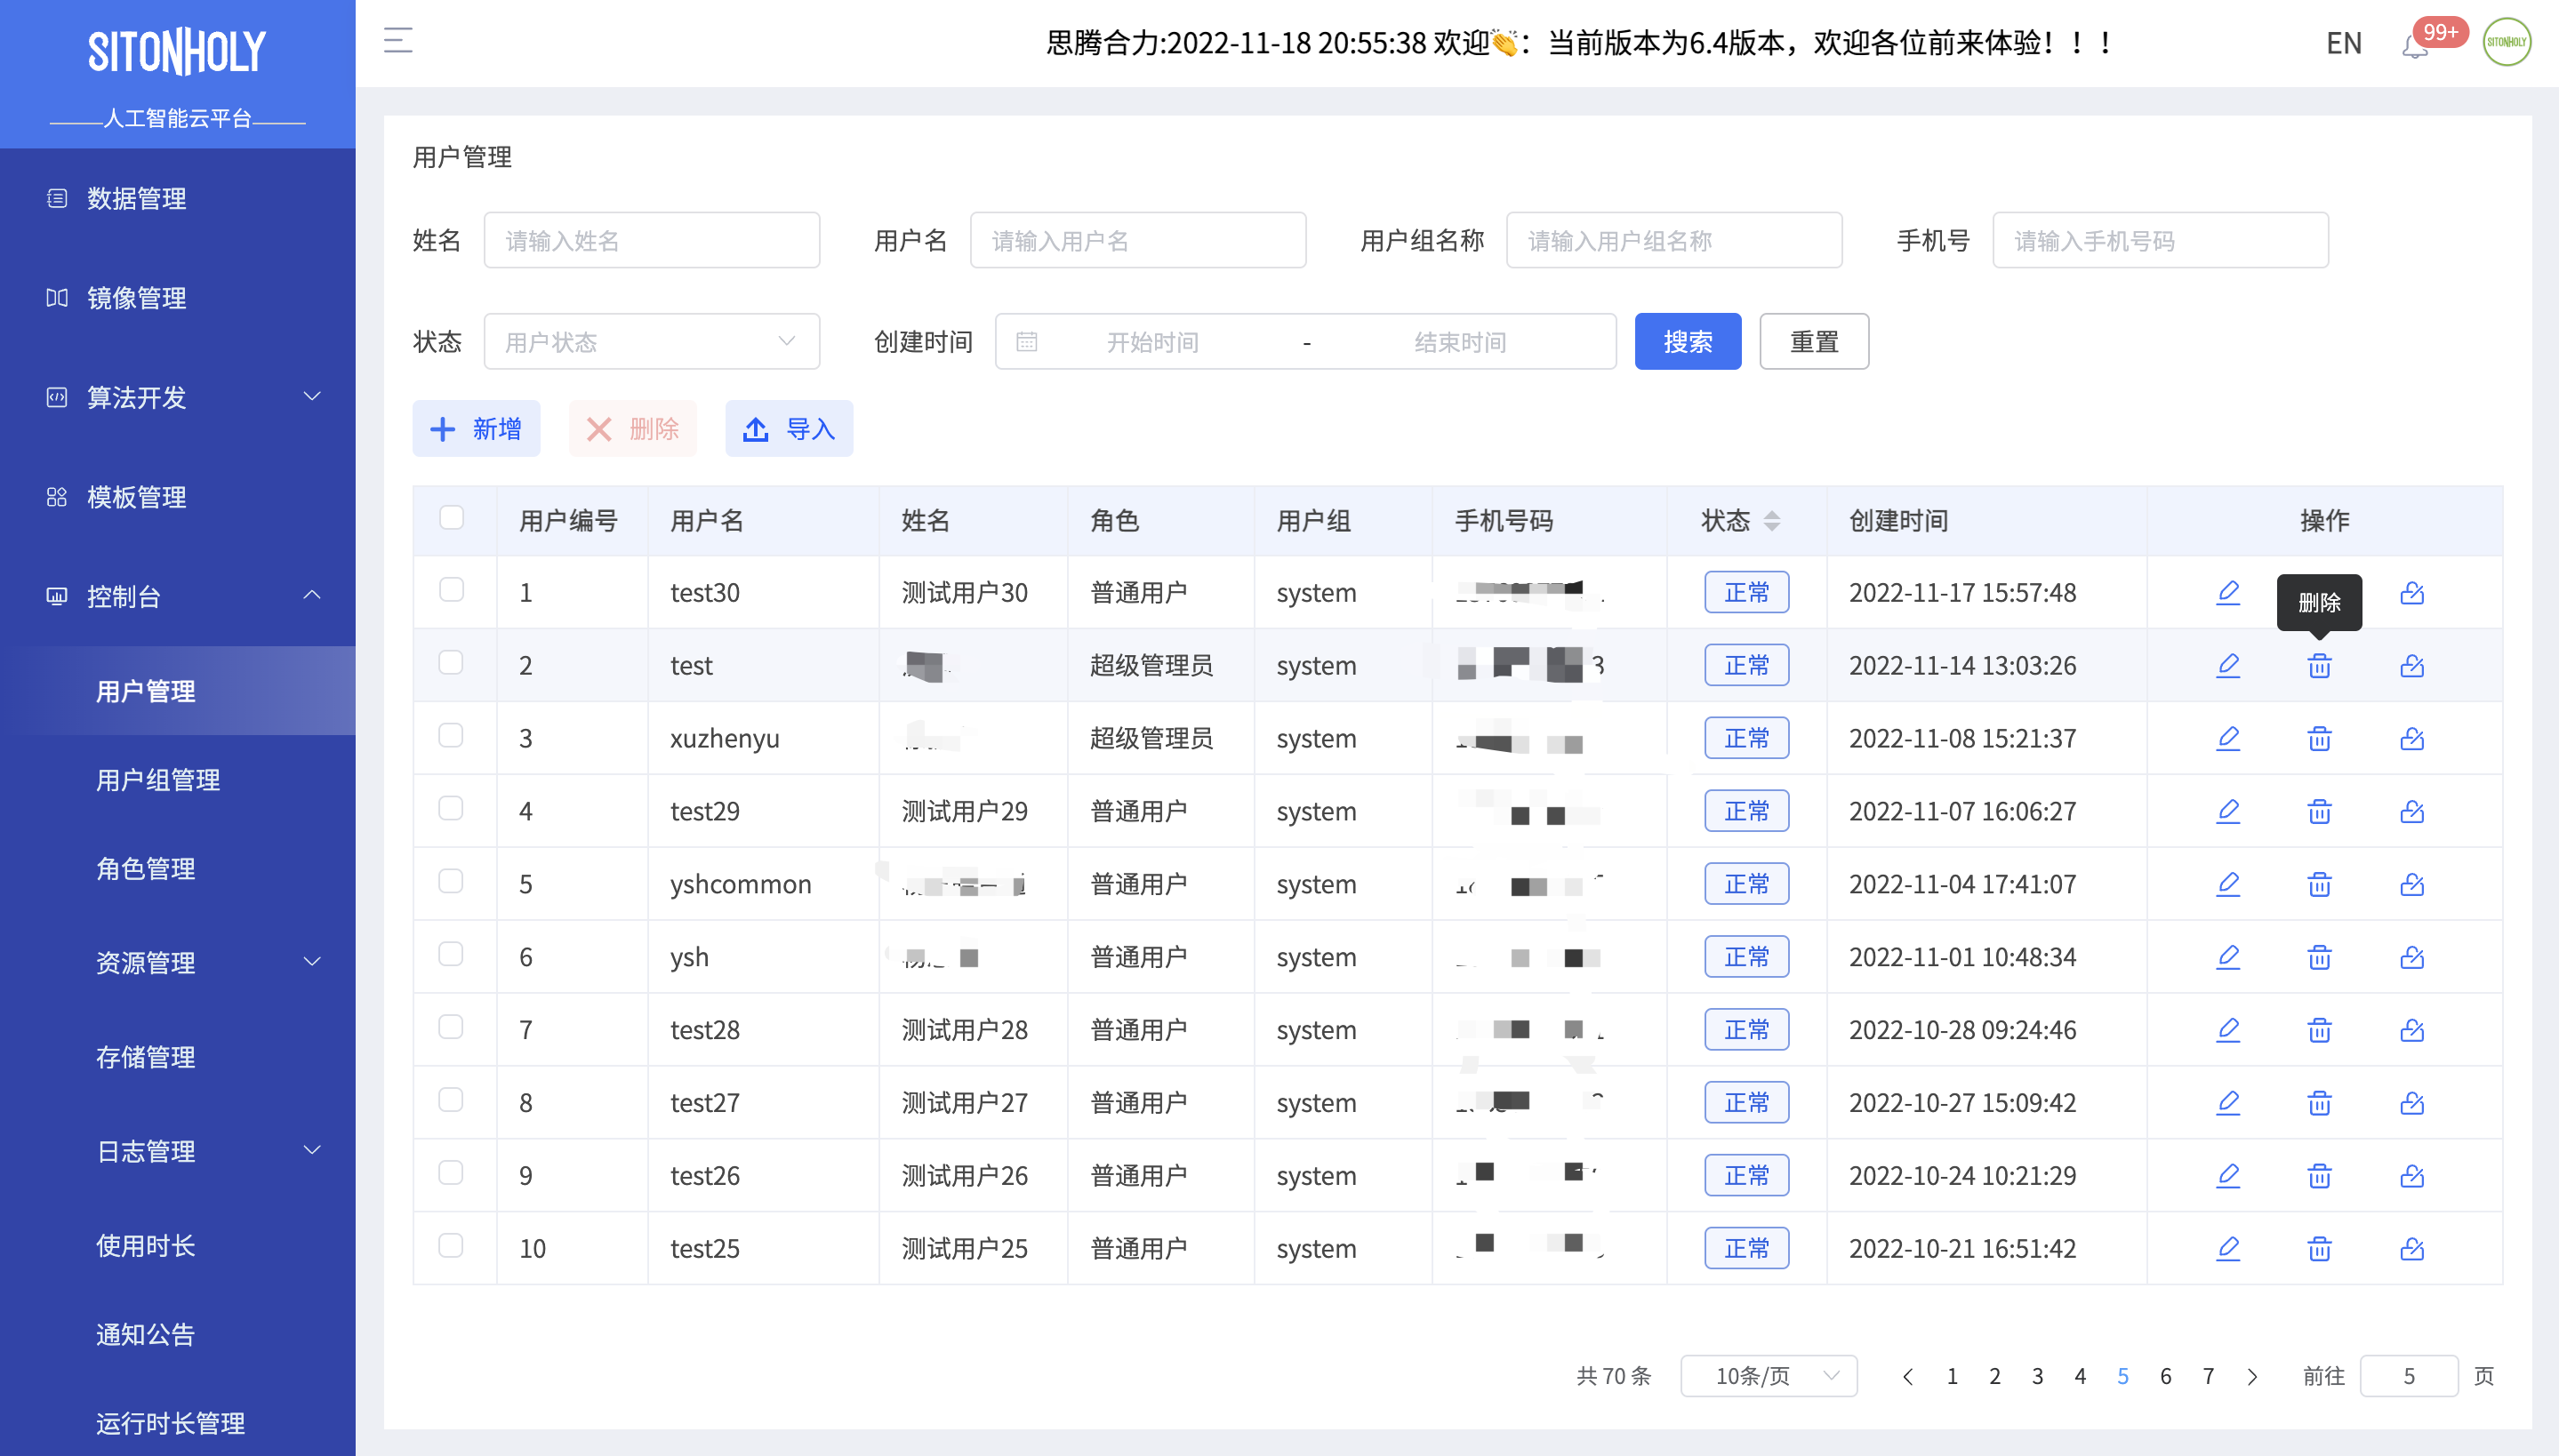Viewport: 2559px width, 1456px height.
Task: Click the lock-edit icon for user ysh
Action: point(2411,958)
